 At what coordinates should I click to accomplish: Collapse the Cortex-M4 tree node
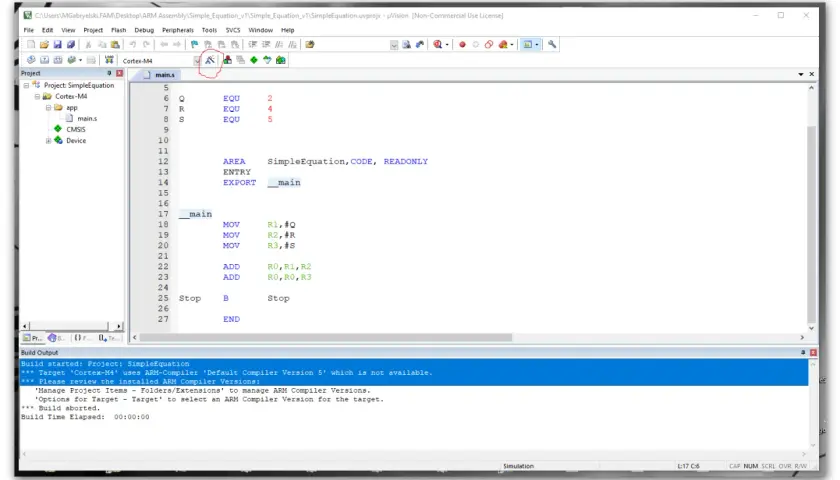pyautogui.click(x=37, y=97)
